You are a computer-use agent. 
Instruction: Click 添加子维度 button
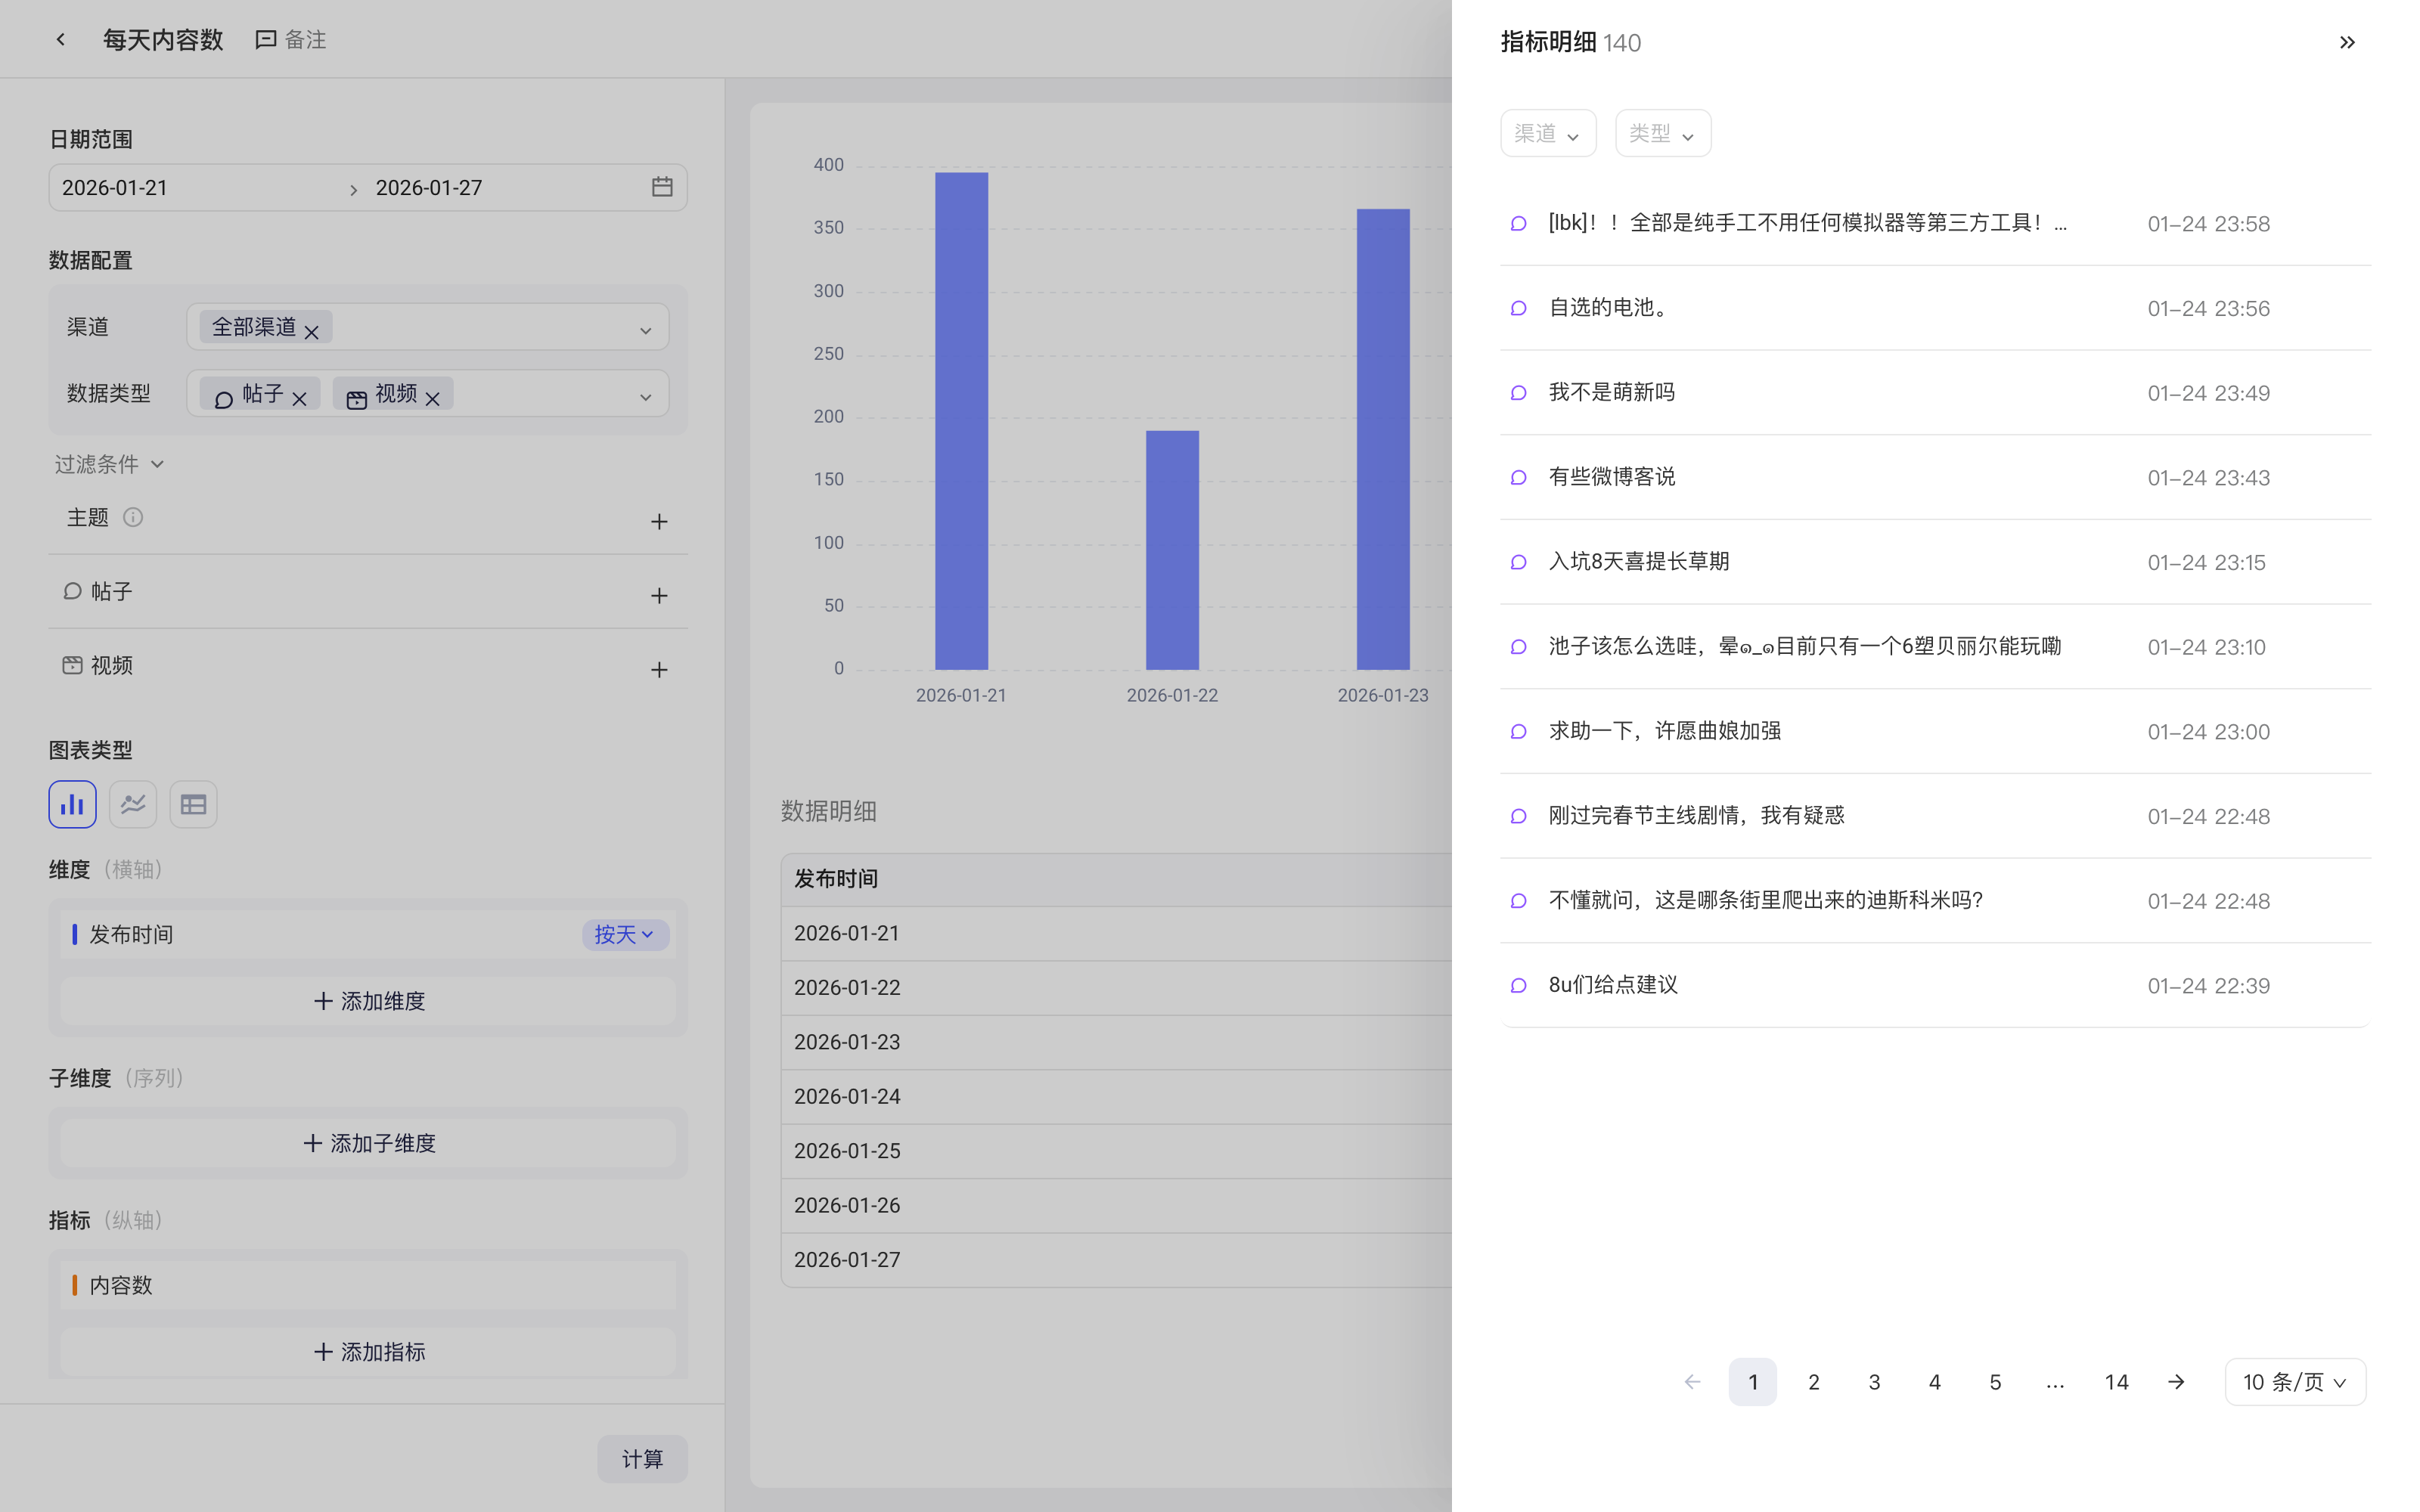click(368, 1143)
